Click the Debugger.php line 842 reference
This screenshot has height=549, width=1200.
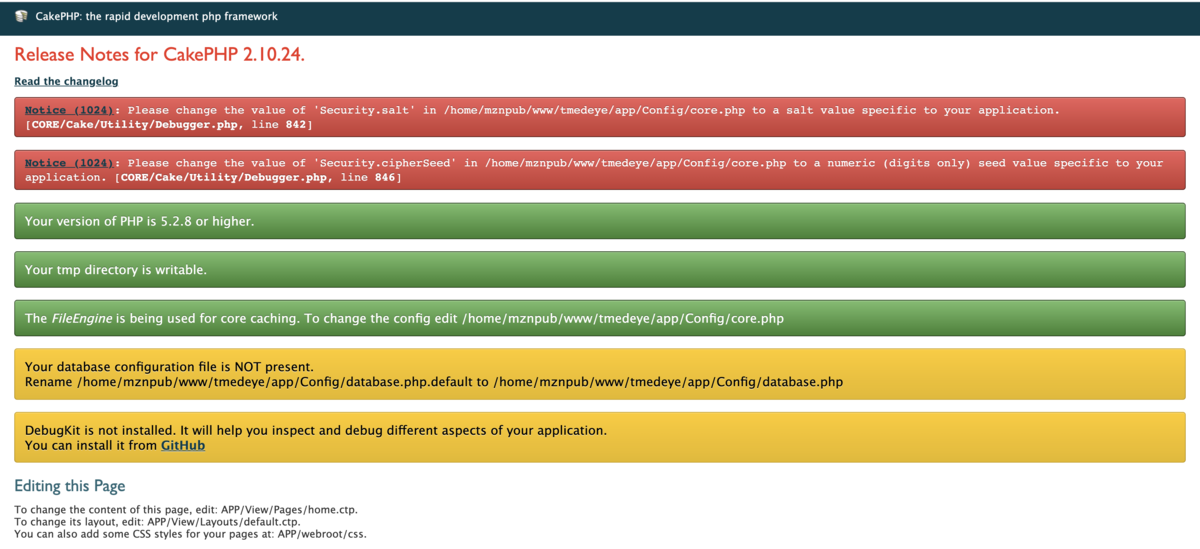coord(169,124)
